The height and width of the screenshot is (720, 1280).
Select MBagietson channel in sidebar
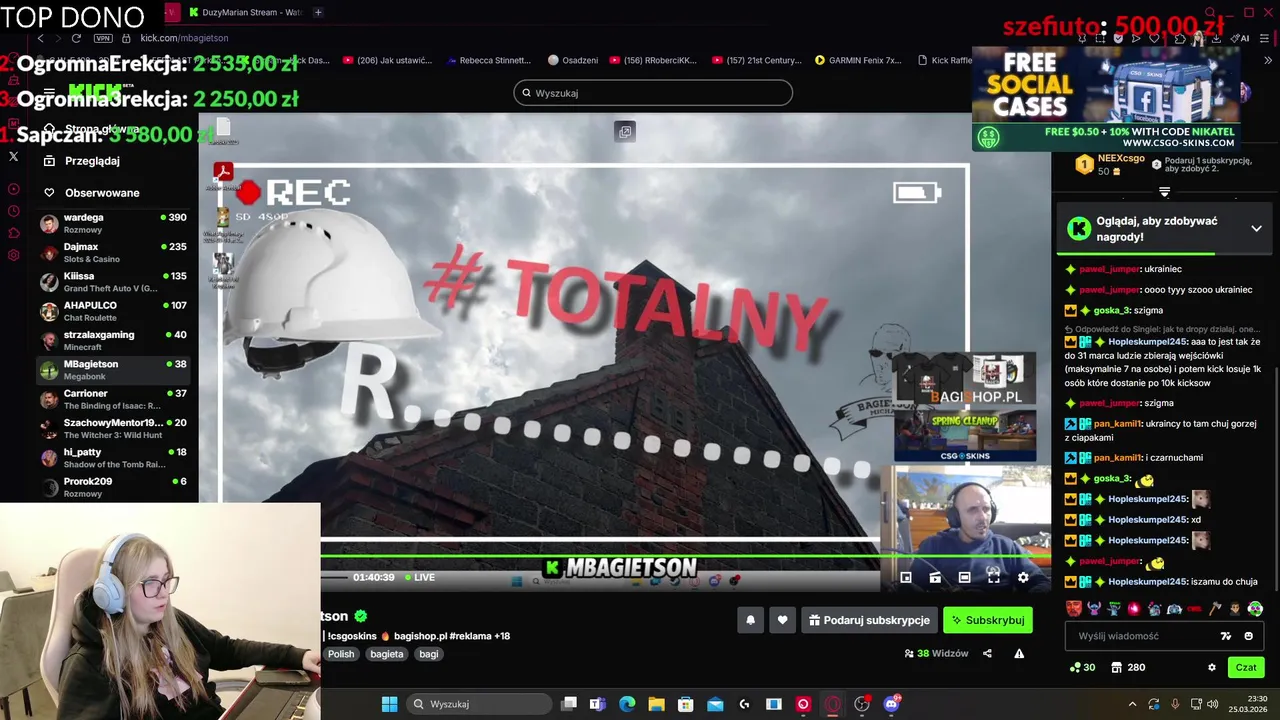(114, 369)
